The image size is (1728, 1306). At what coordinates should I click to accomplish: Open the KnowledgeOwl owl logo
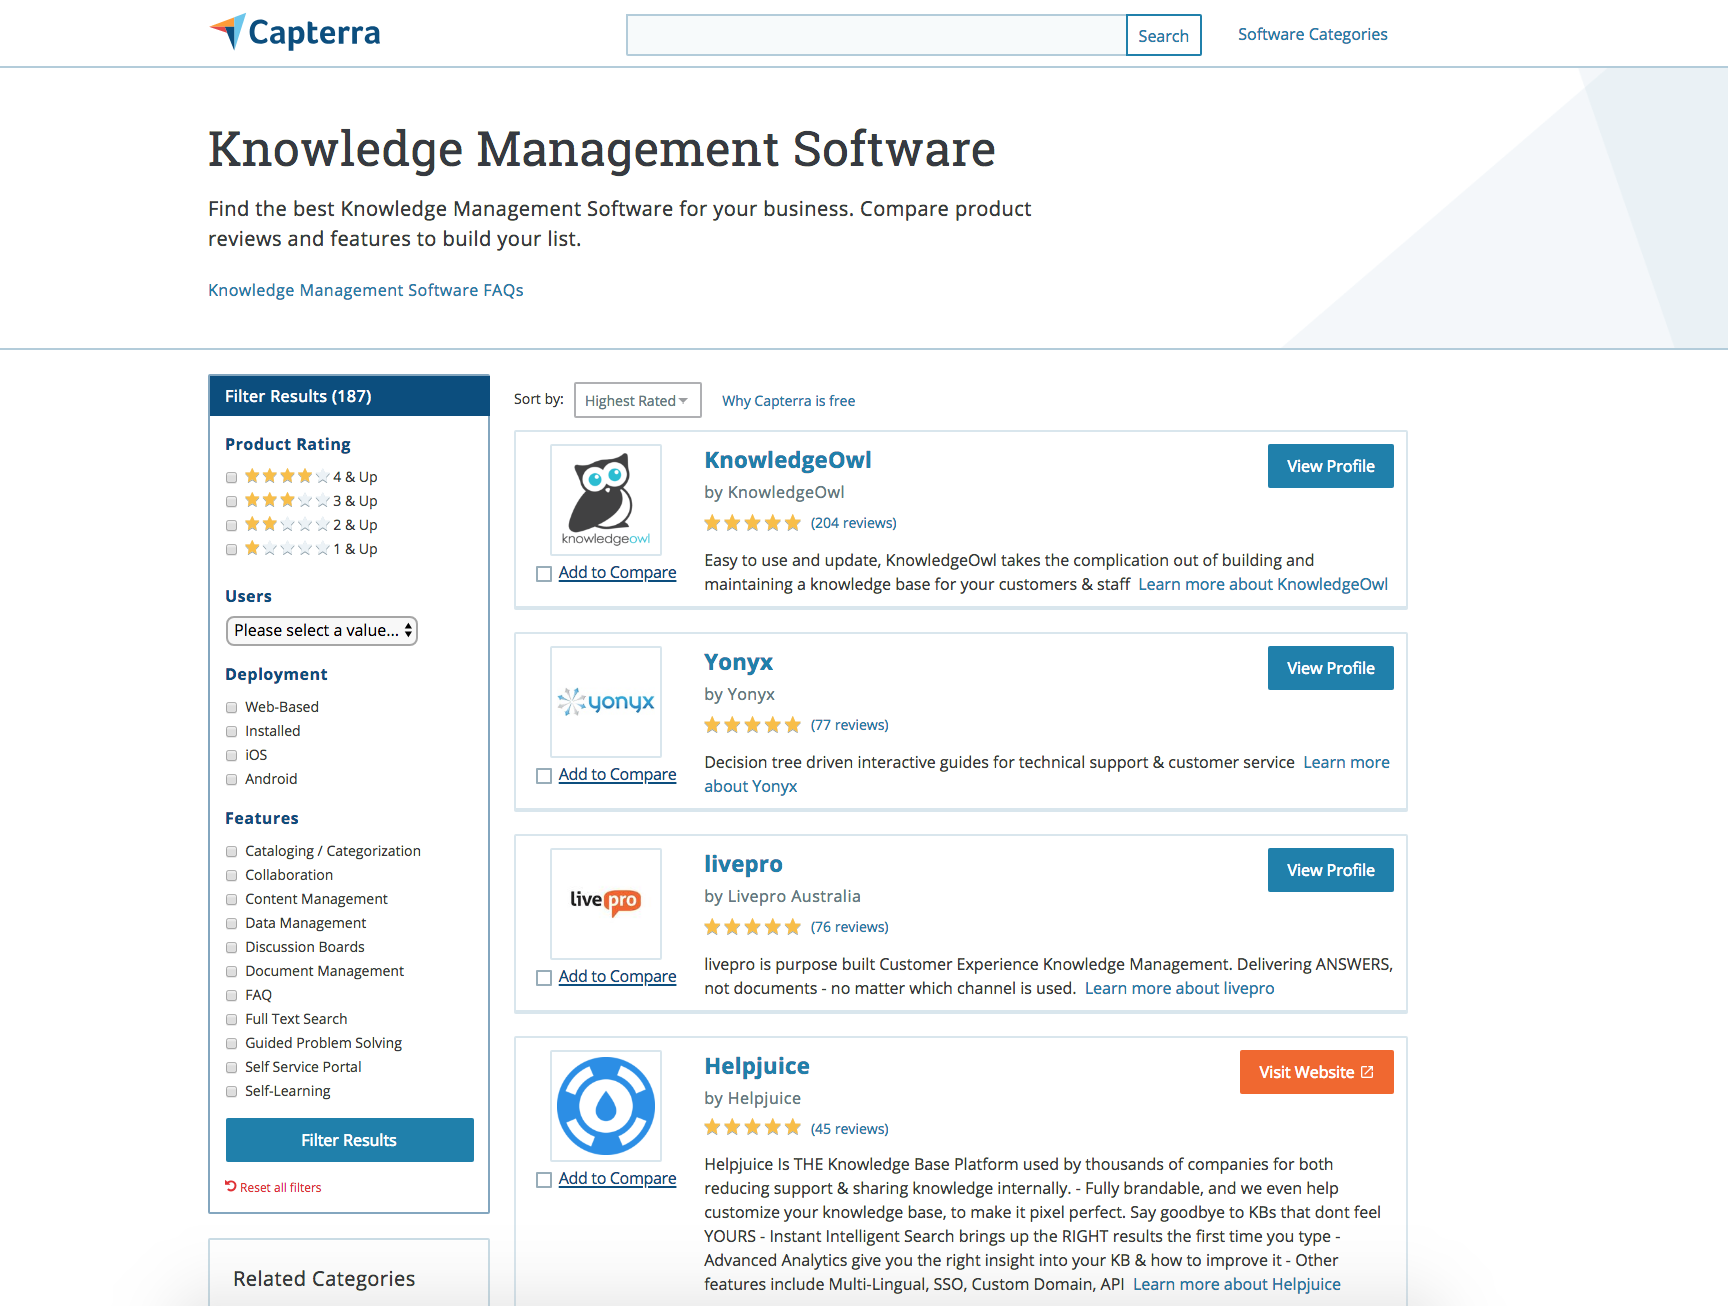[606, 499]
